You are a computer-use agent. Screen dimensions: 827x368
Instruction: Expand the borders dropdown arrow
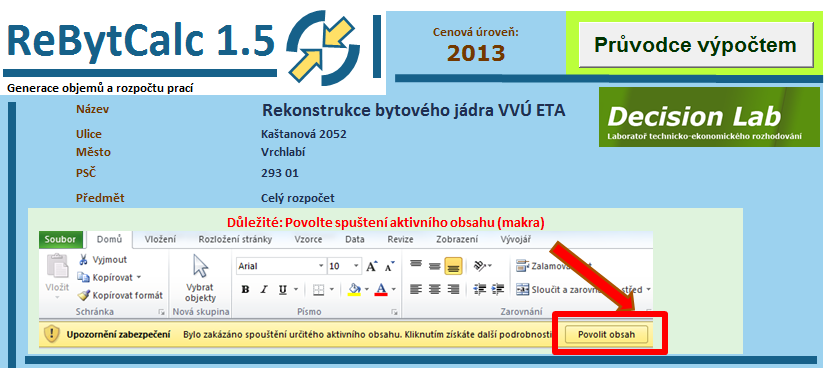pos(332,289)
